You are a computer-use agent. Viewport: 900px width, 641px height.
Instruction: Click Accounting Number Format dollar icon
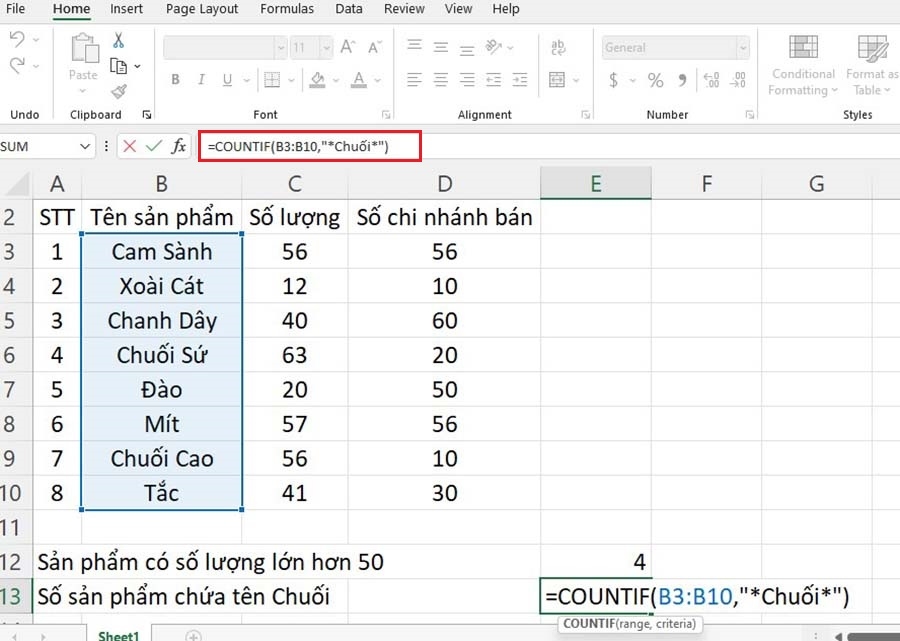pos(614,80)
